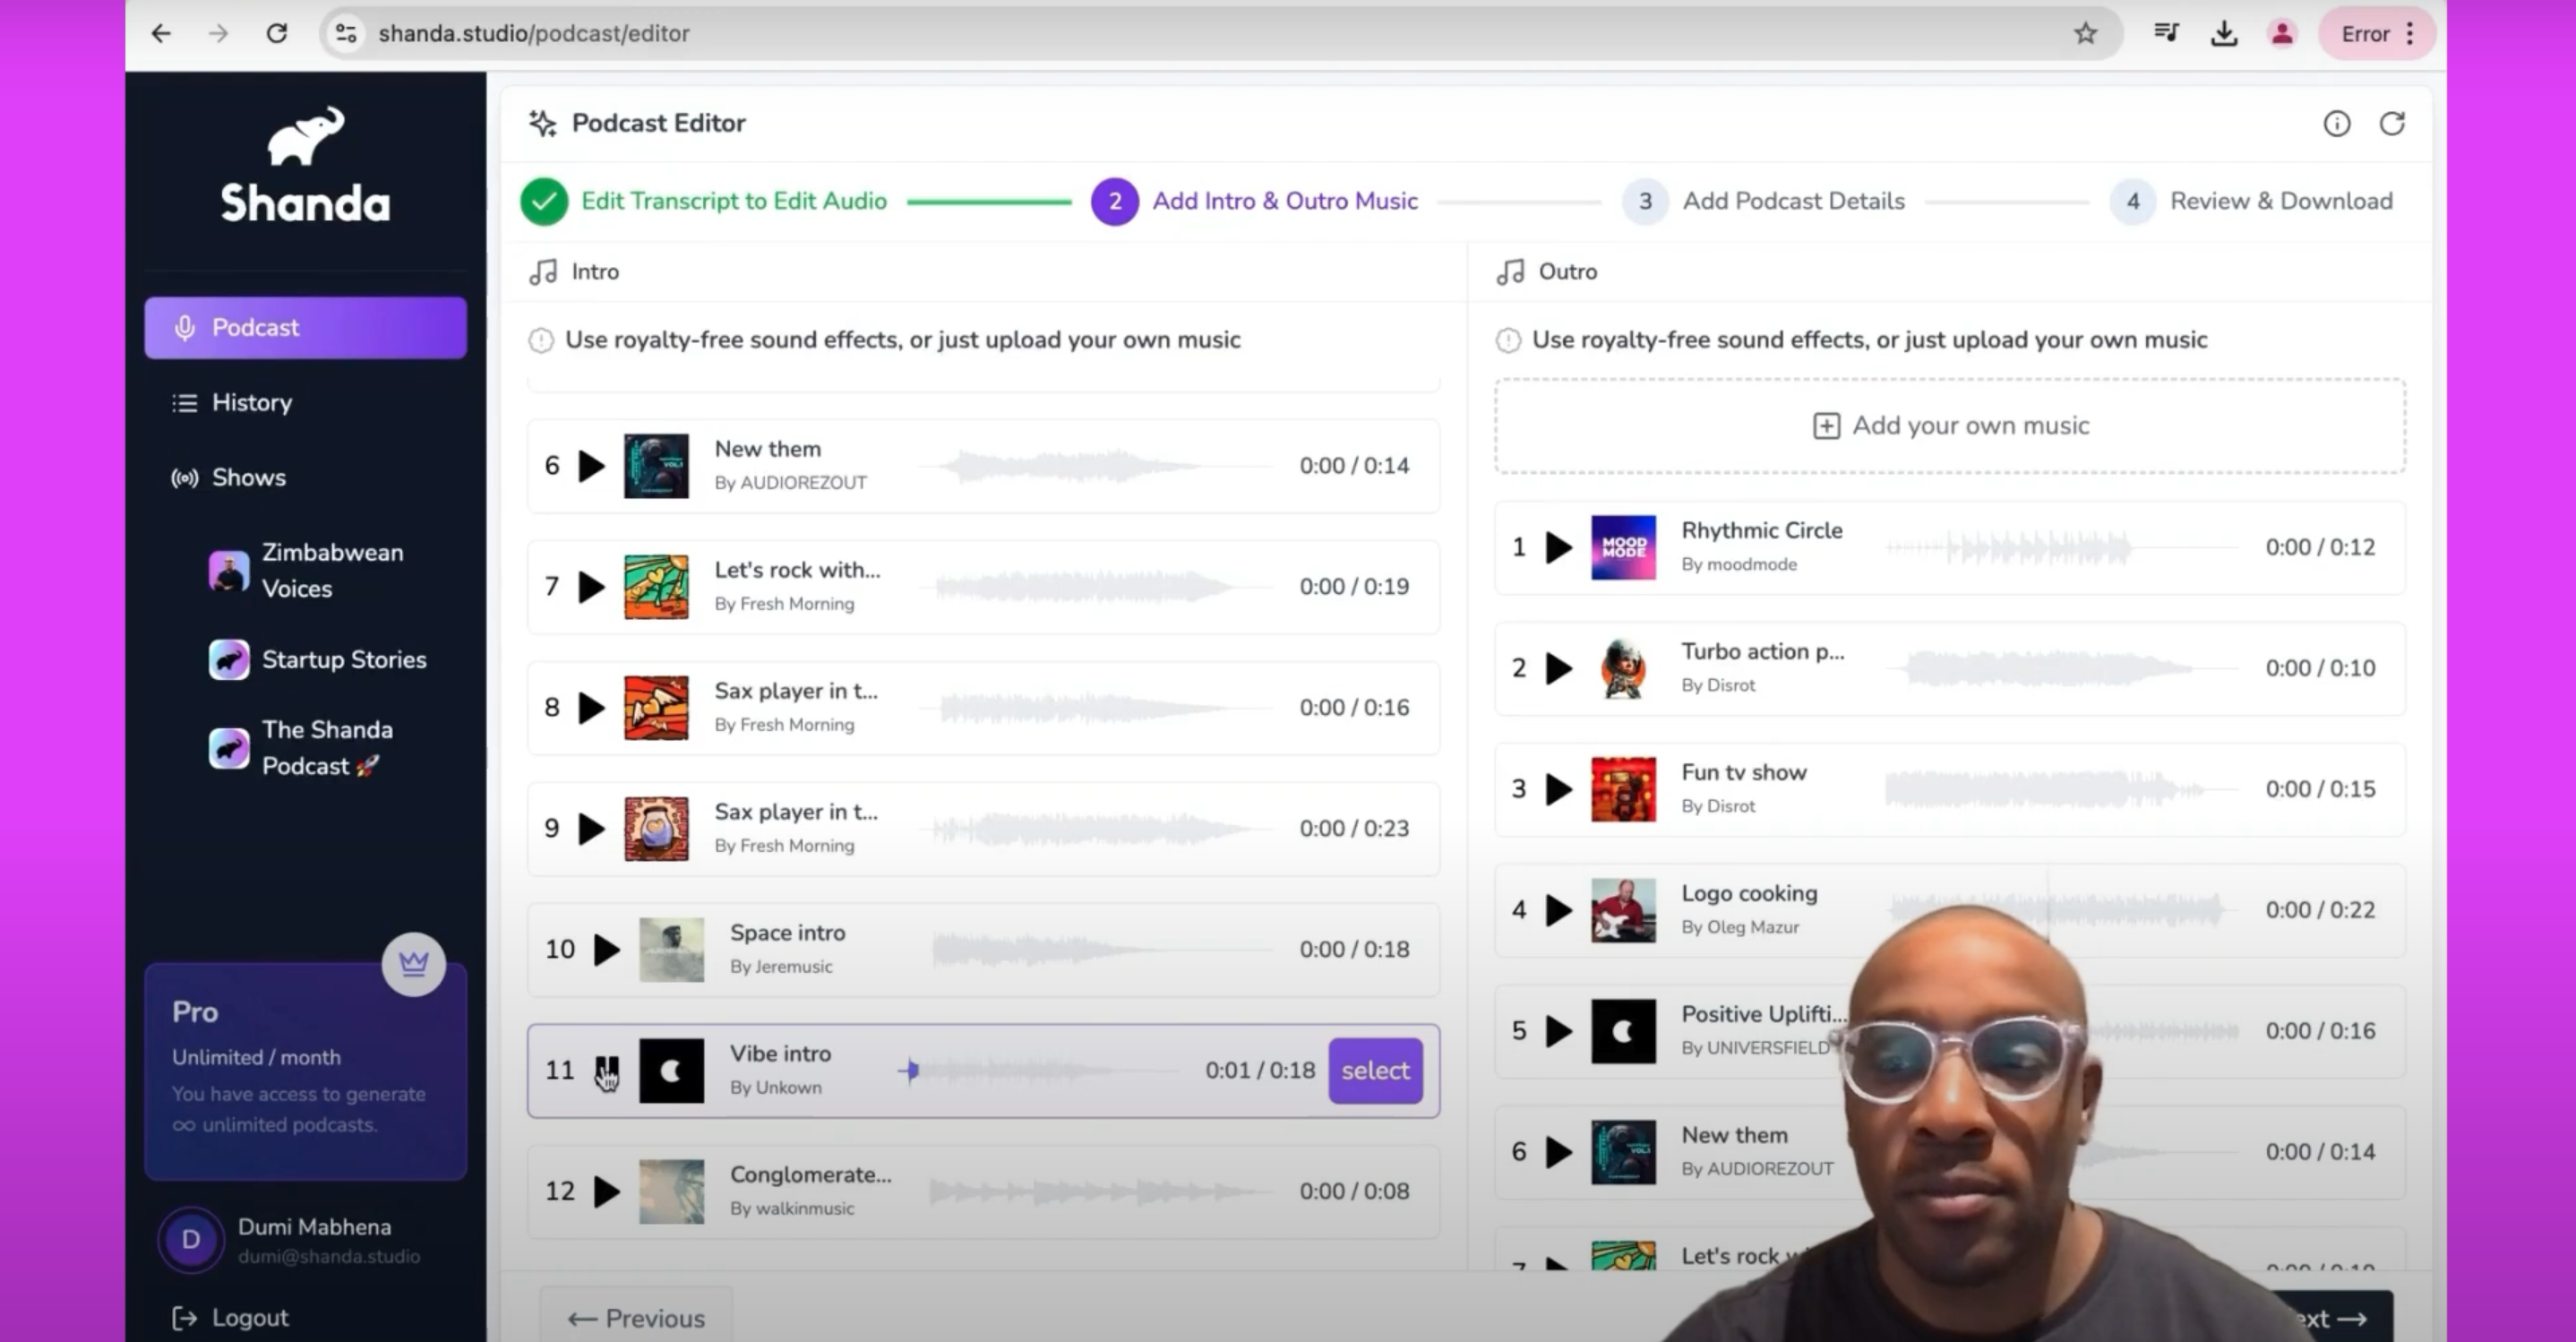Seek within Rhythmic Circle waveform
This screenshot has width=2576, height=1342.
(2060, 547)
